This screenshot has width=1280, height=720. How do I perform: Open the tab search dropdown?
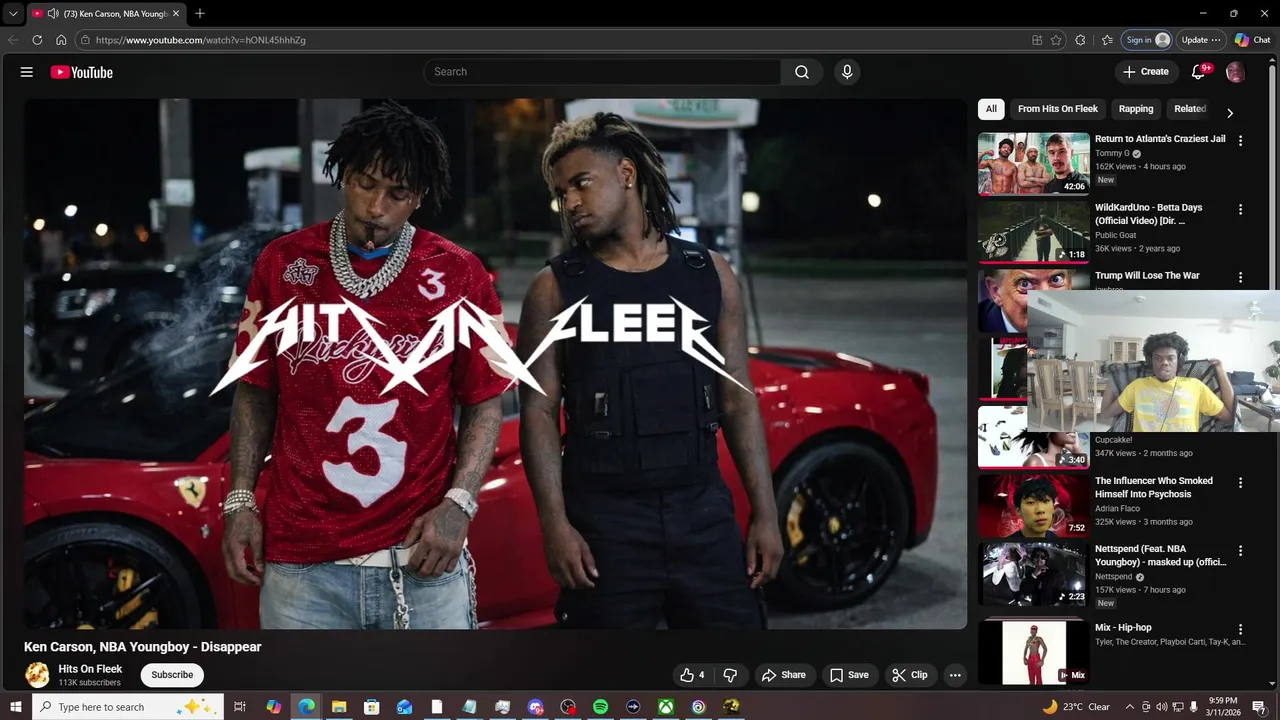pyautogui.click(x=13, y=14)
